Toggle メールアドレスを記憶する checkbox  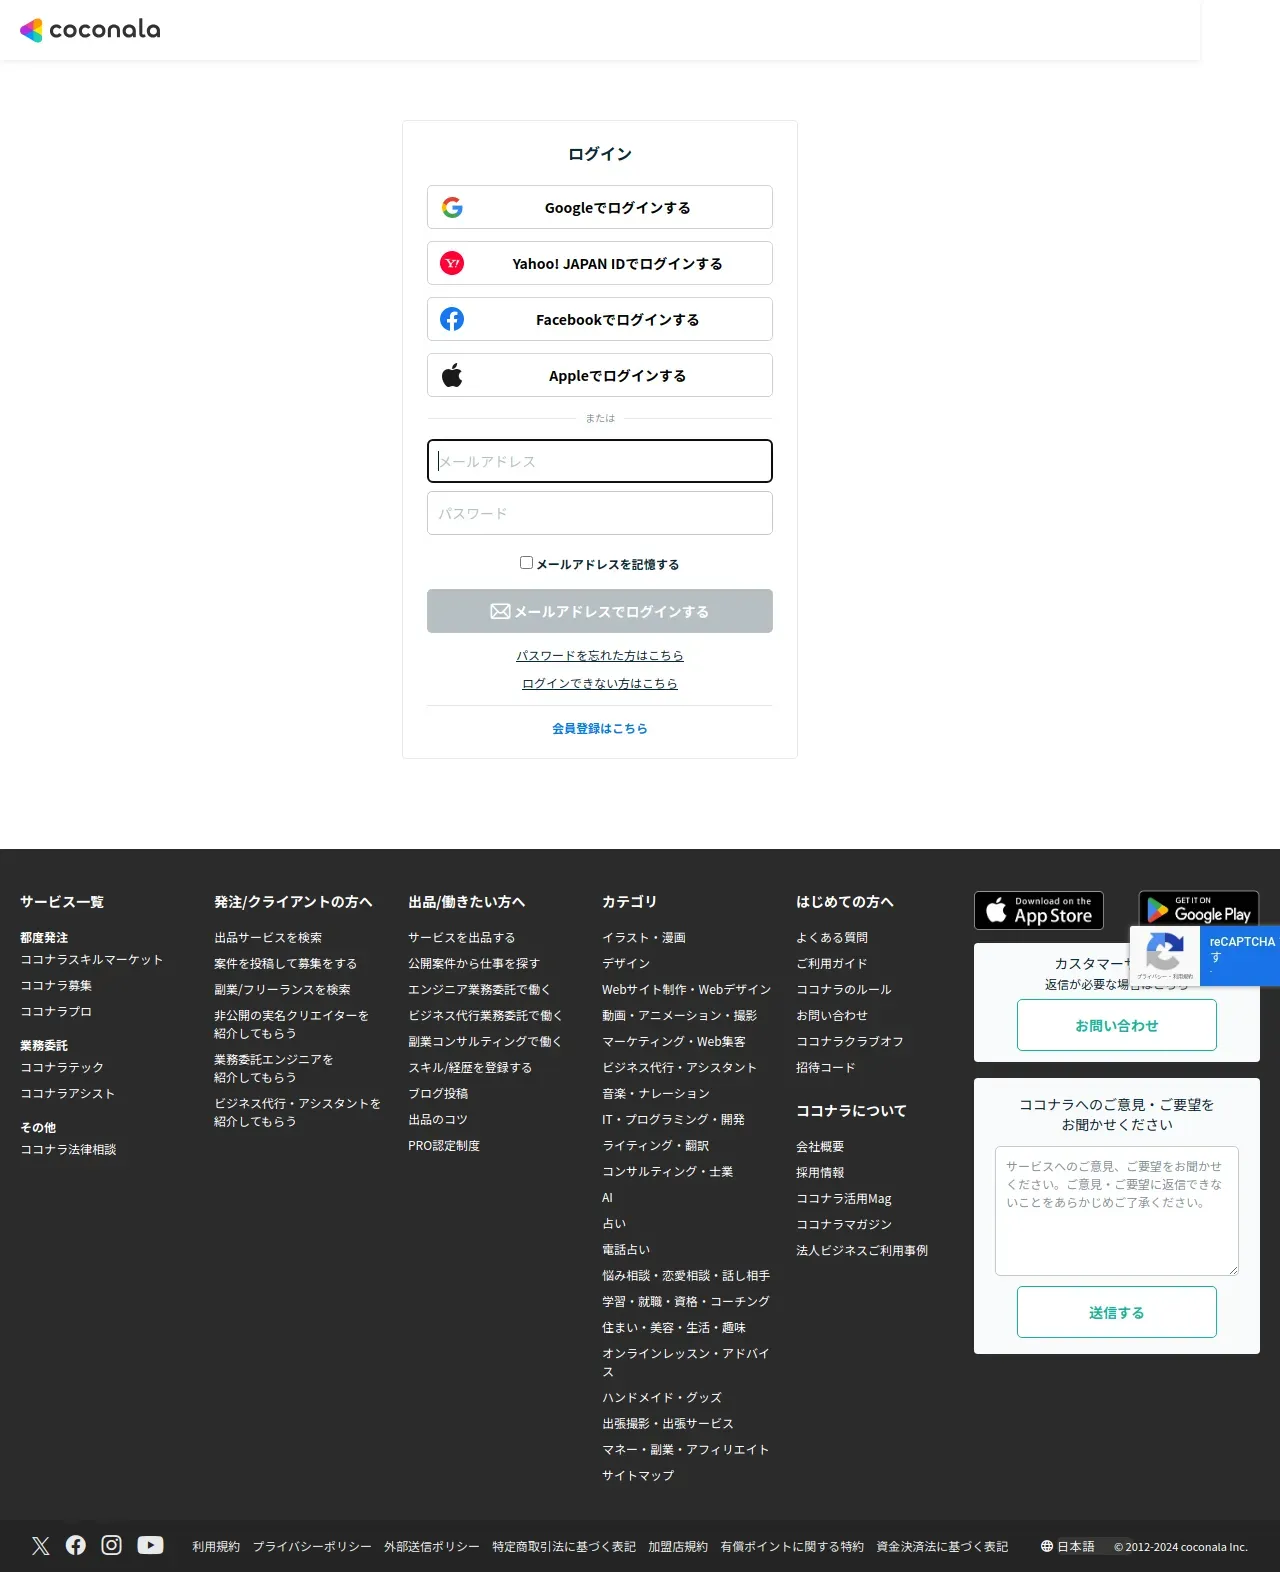point(526,563)
